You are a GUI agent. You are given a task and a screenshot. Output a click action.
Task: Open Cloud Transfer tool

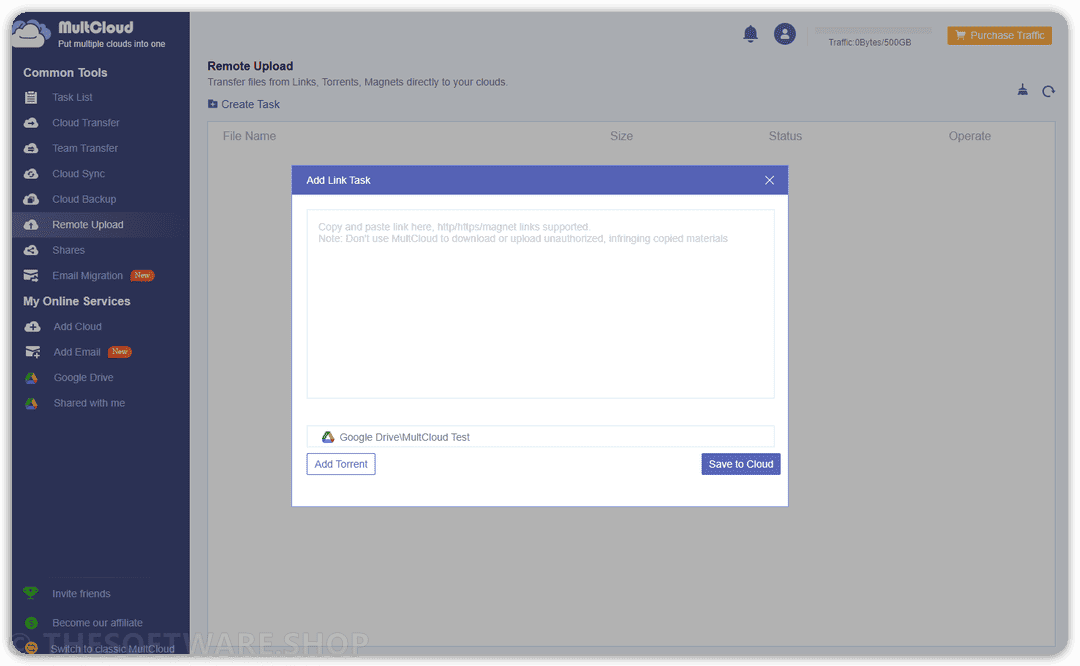(86, 123)
